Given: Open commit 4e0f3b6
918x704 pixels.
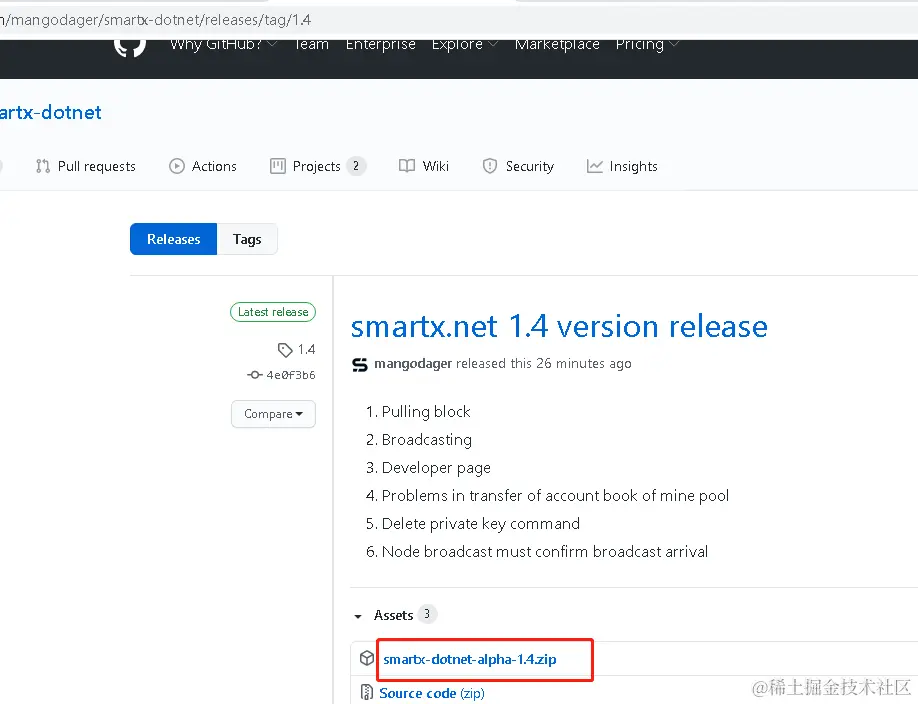Looking at the screenshot, I should tap(290, 375).
